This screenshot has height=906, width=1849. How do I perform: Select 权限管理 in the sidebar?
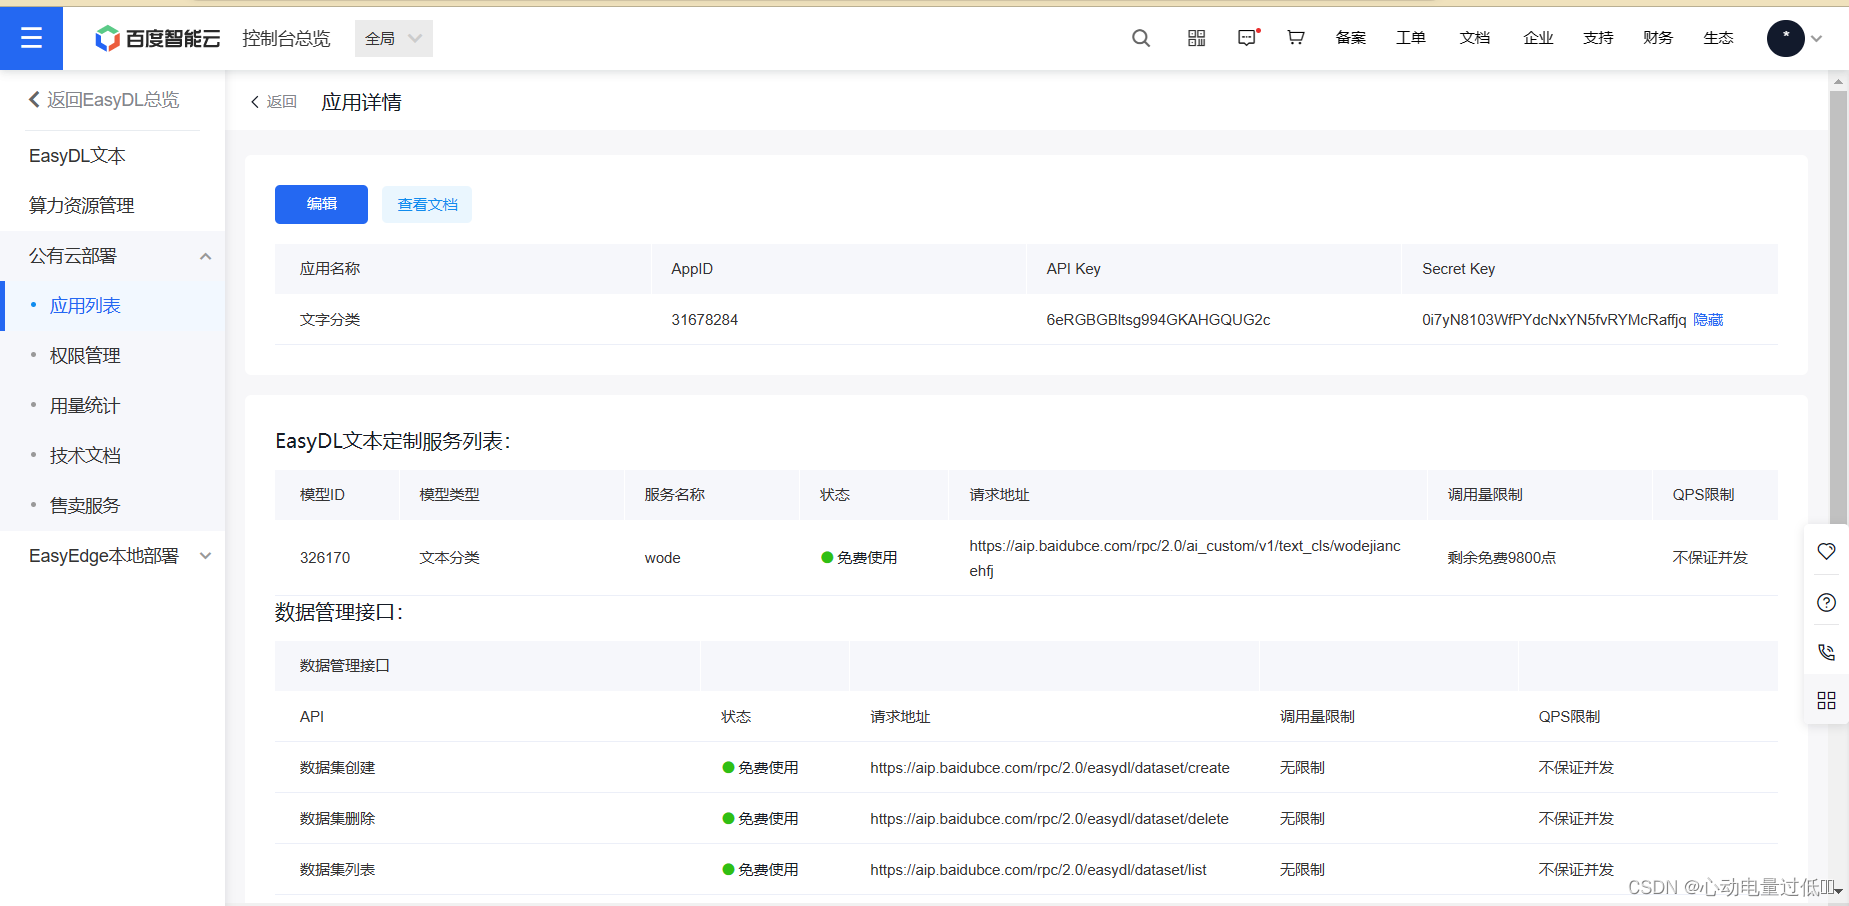point(85,355)
